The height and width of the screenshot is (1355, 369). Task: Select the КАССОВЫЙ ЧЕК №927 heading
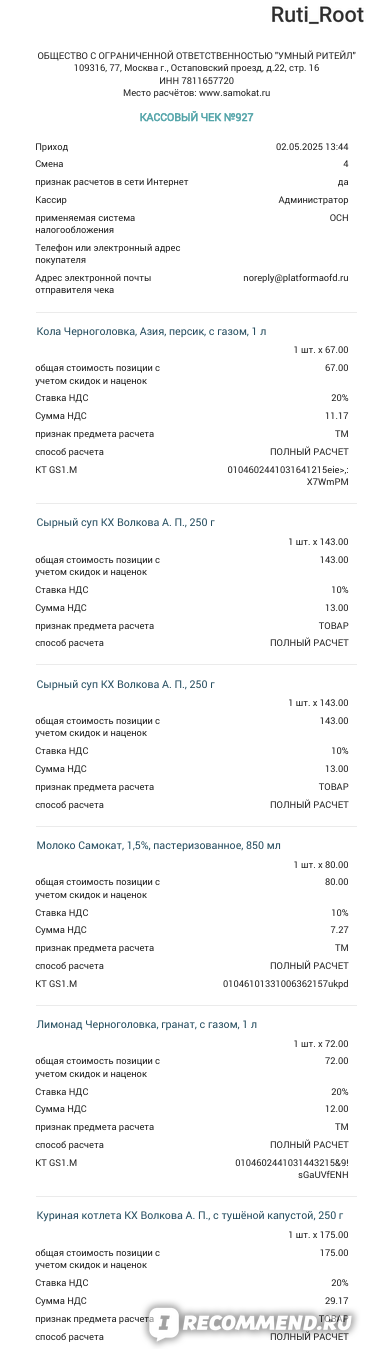197,117
